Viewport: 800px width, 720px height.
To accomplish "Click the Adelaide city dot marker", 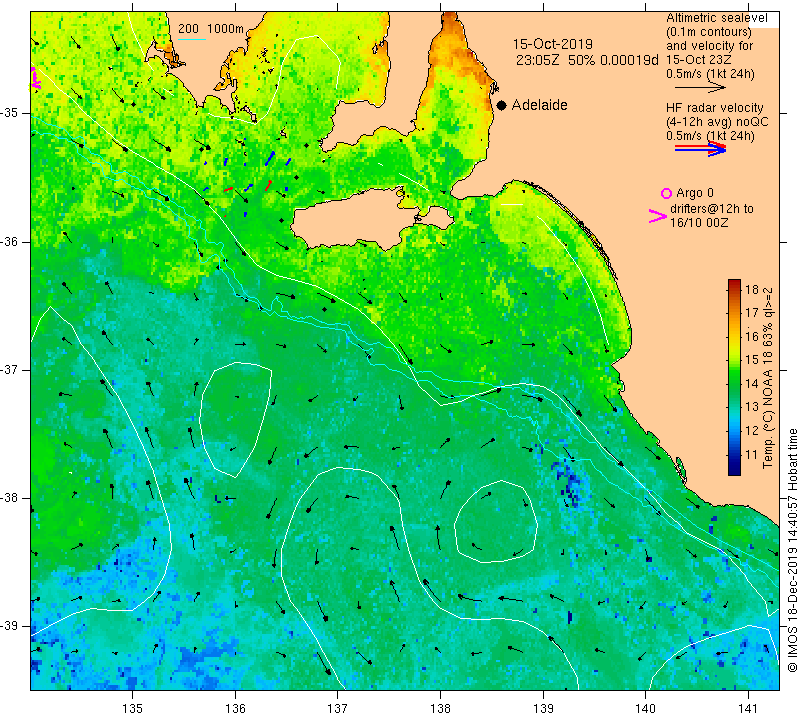I will [502, 105].
